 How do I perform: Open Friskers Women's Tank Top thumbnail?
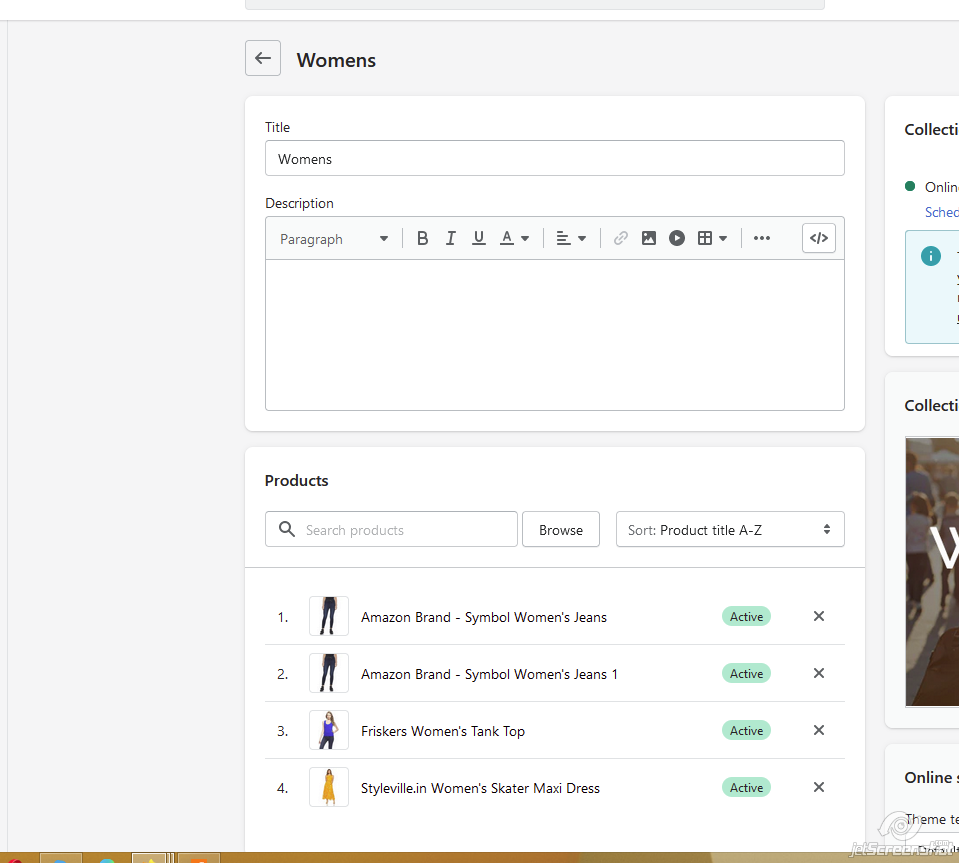point(329,730)
